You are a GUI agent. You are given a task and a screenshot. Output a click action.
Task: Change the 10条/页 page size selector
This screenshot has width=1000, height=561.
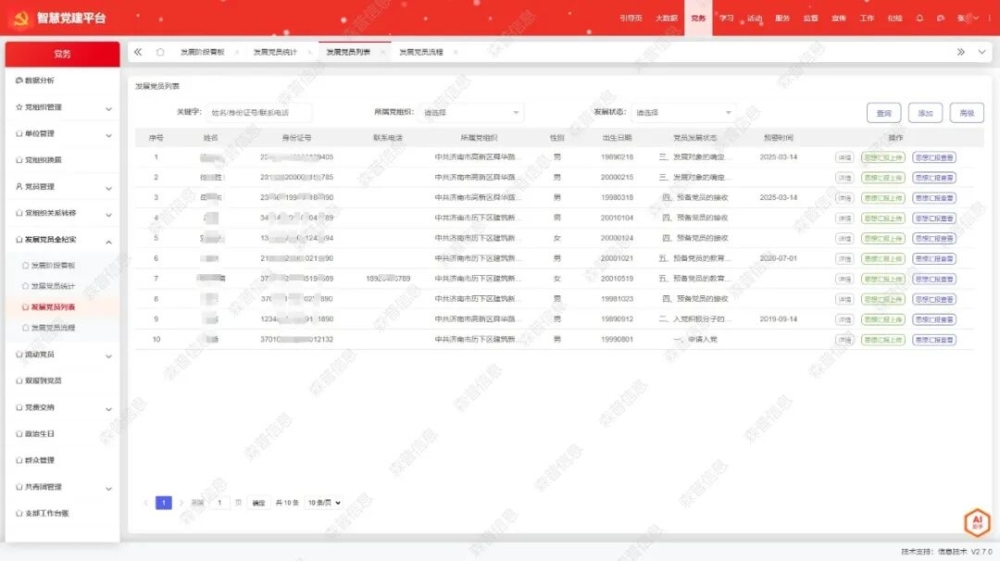324,503
